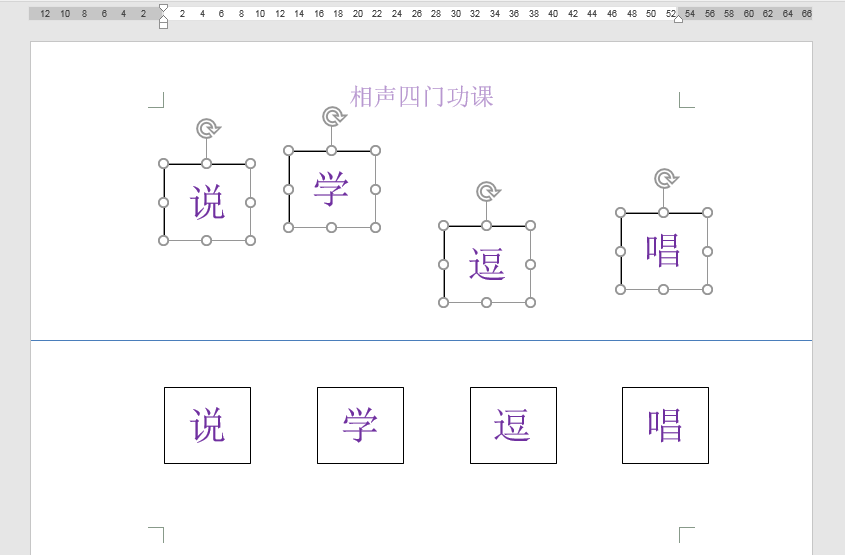Click bottom-middle sizing handle of the 逗 box
This screenshot has width=845, height=555.
click(x=486, y=302)
